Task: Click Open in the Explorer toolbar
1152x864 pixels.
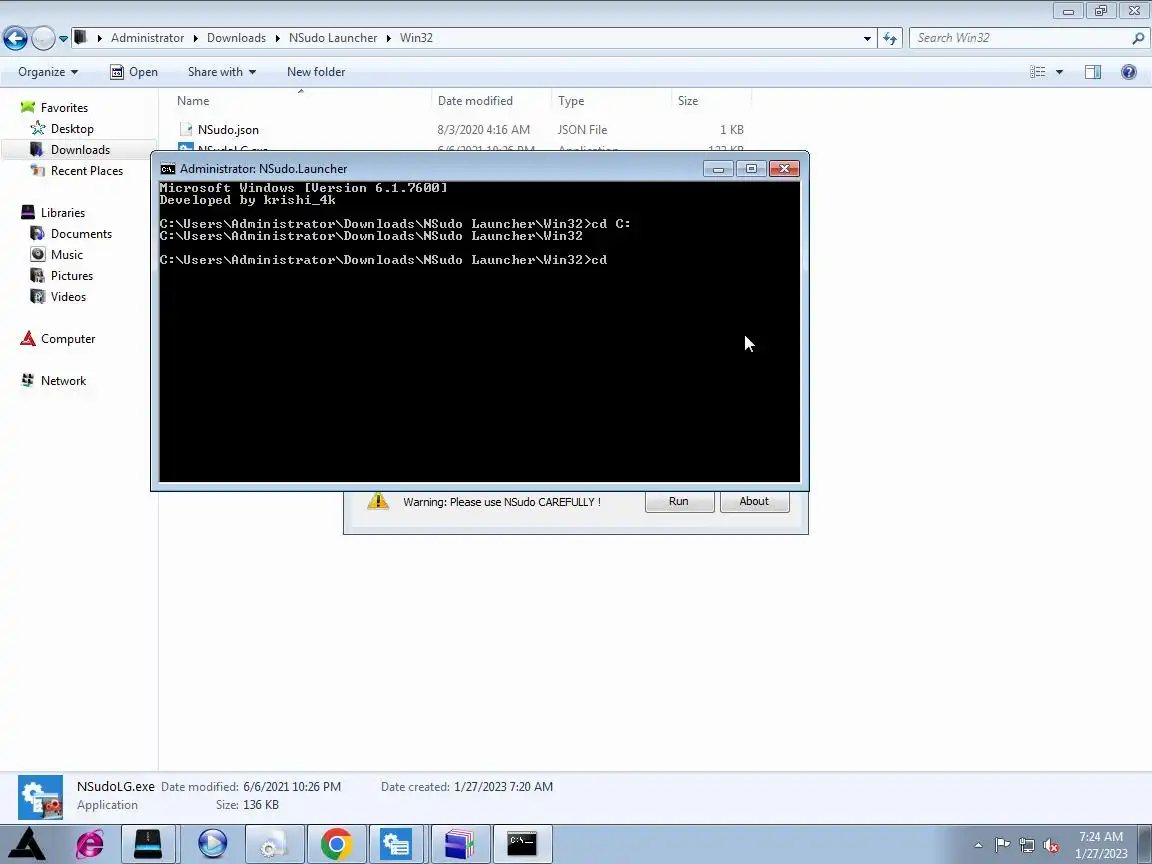Action: [134, 72]
